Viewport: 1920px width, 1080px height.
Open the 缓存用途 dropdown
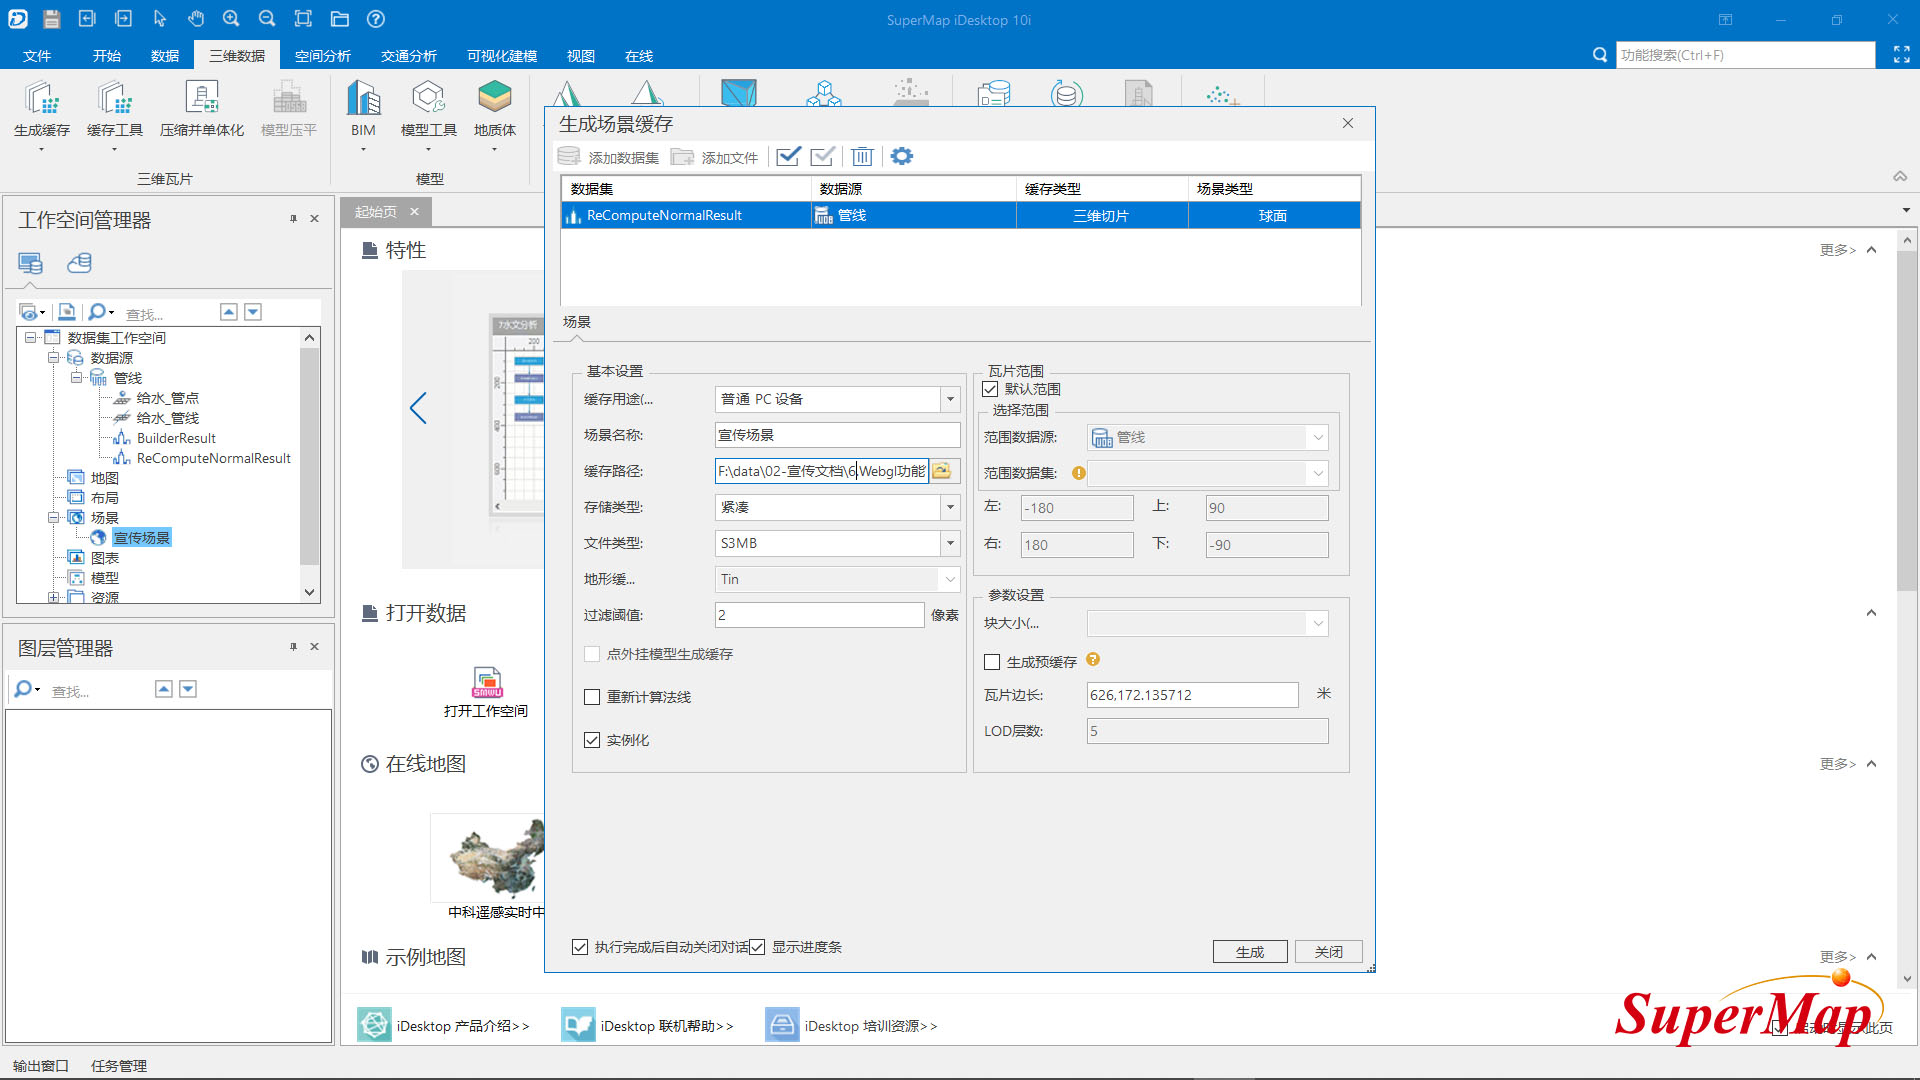coord(950,399)
